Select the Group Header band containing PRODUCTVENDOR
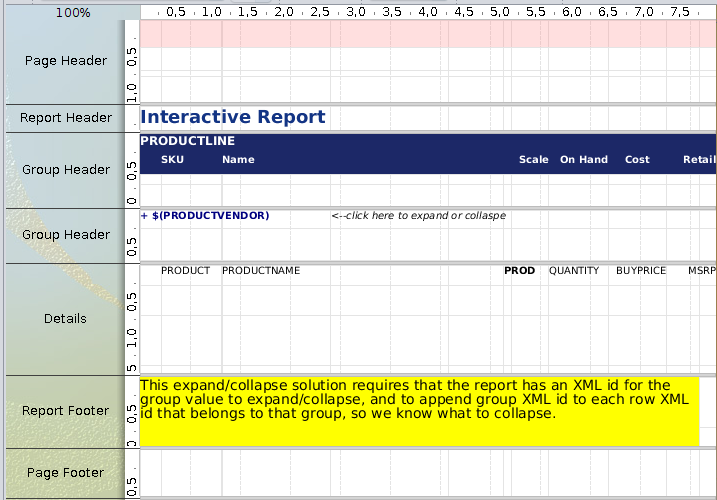The width and height of the screenshot is (717, 500). [65, 234]
